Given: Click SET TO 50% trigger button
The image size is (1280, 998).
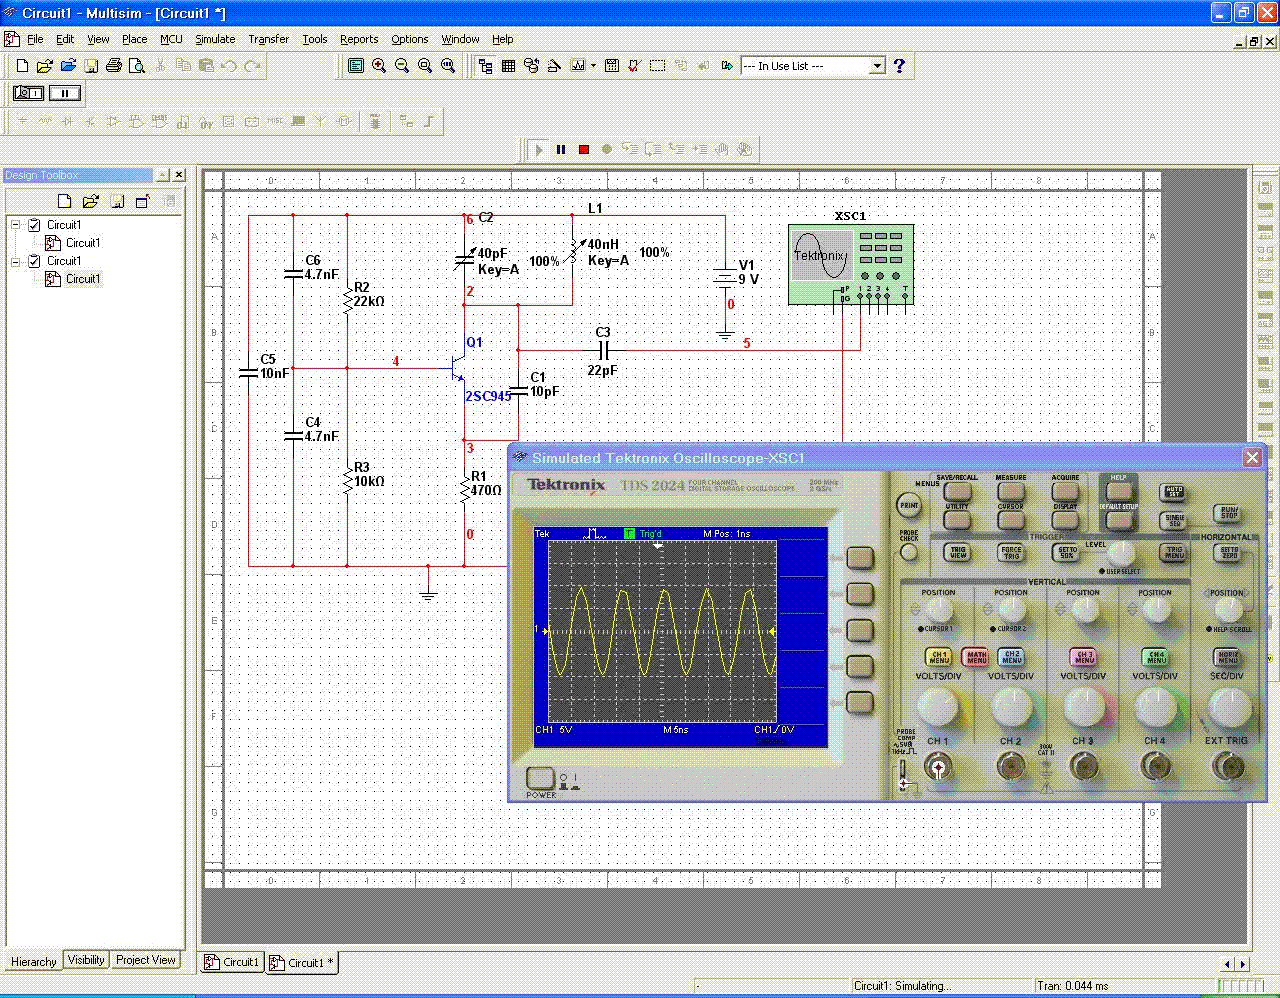Looking at the screenshot, I should pyautogui.click(x=1067, y=552).
